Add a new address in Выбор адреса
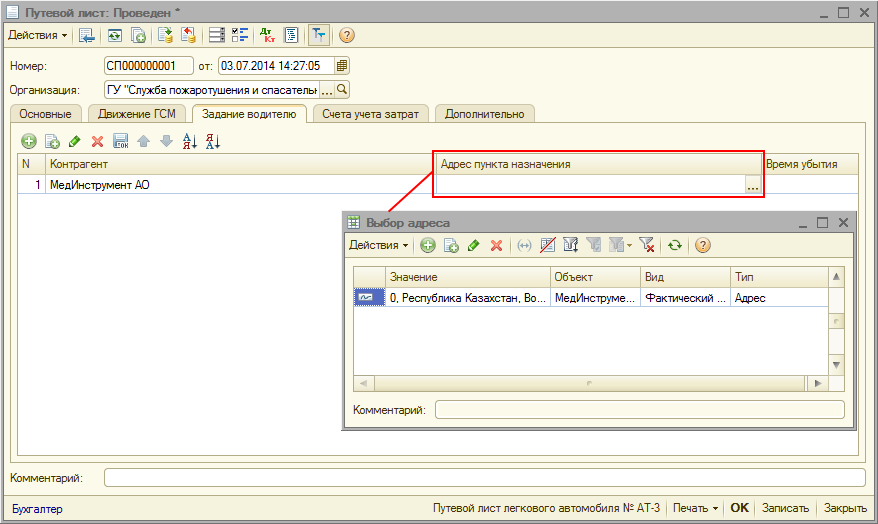This screenshot has height=524, width=878. [x=428, y=245]
